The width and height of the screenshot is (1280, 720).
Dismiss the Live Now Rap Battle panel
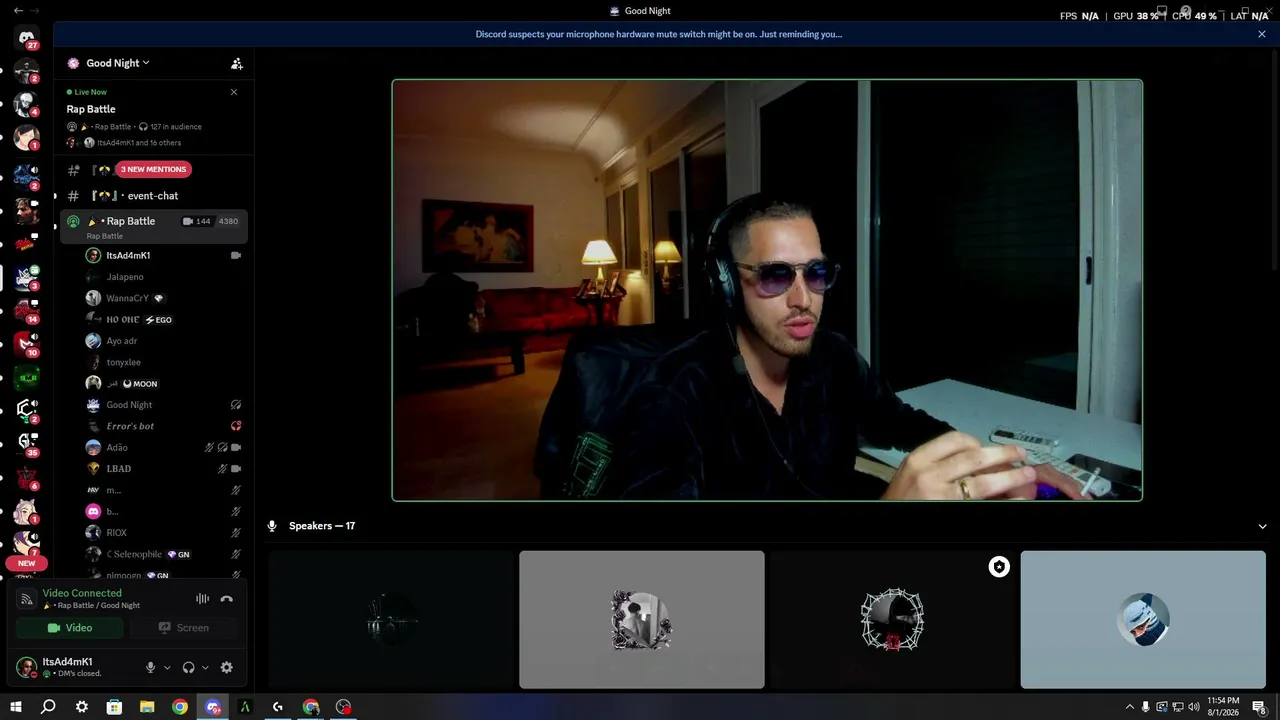[x=234, y=92]
